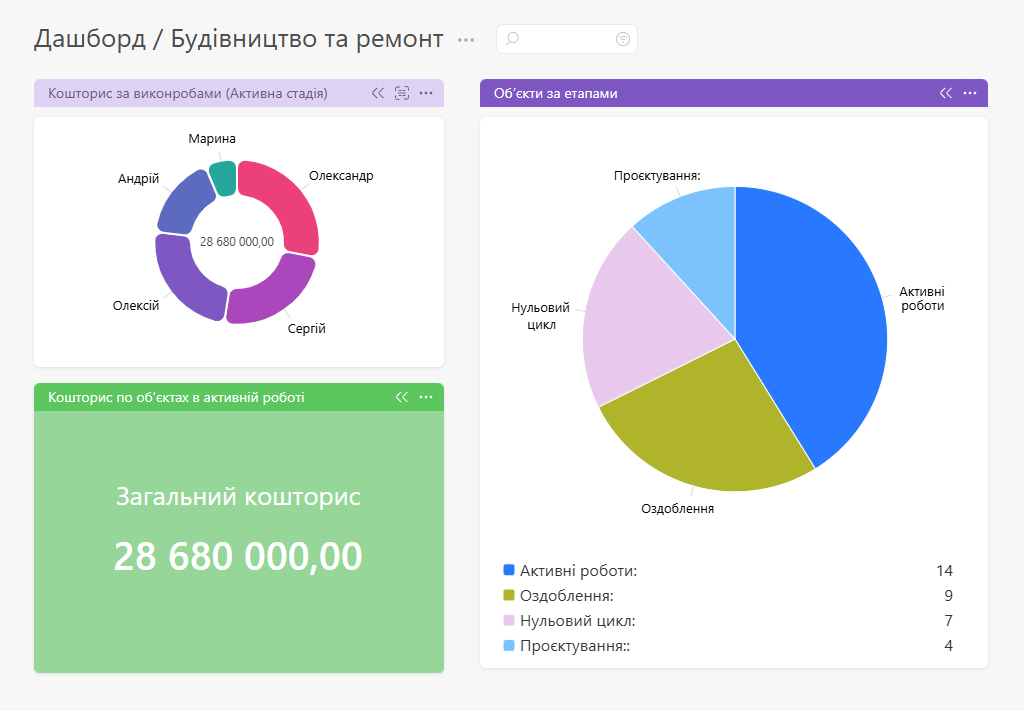1024x711 pixels.
Task: Toggle Нульовий цикл legend entry
Action: tap(569, 620)
